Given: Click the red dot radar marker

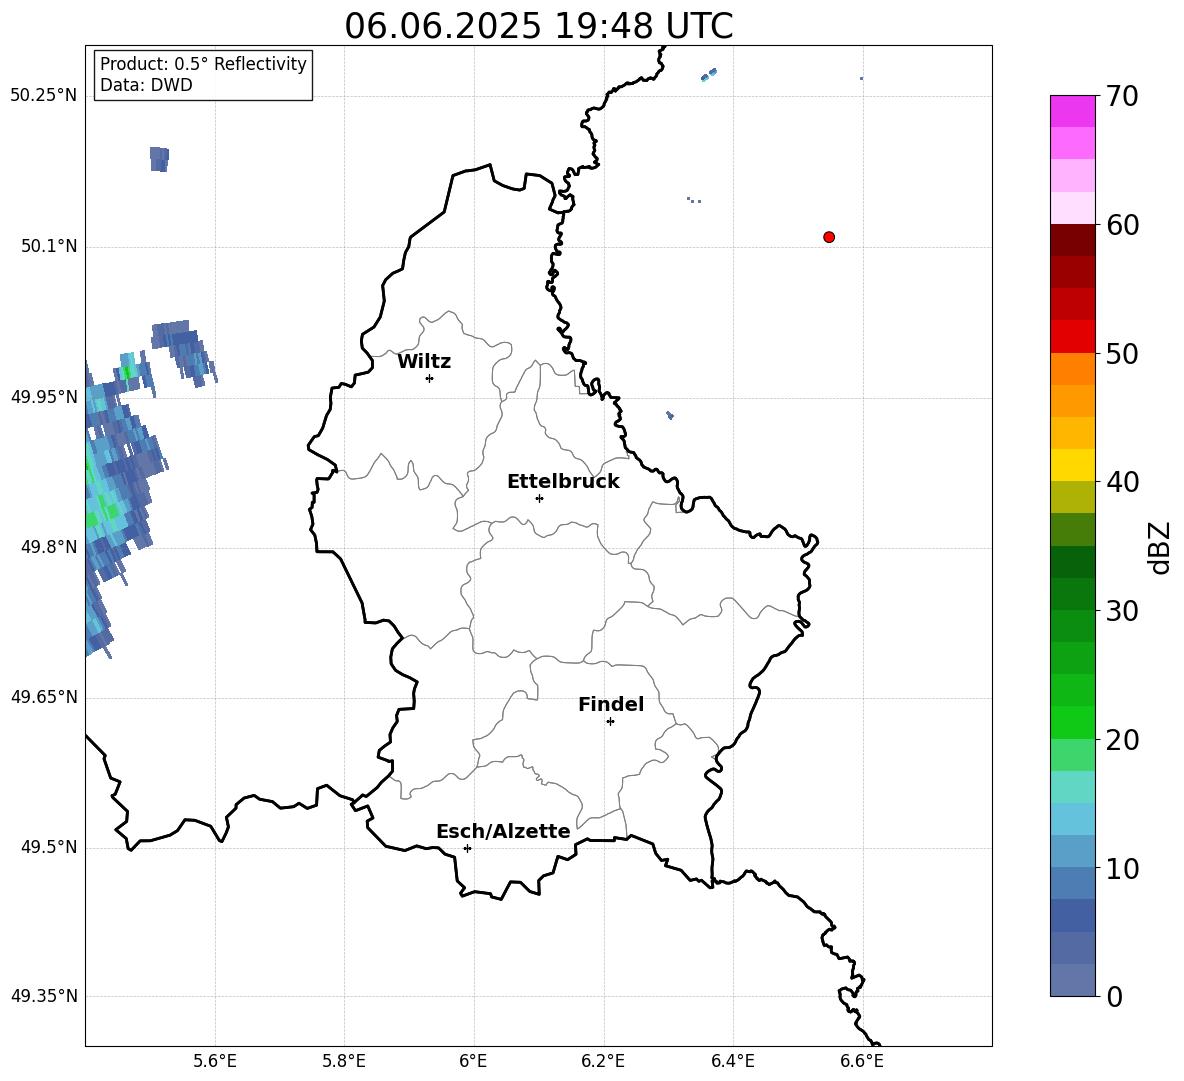Looking at the screenshot, I should click(x=829, y=237).
